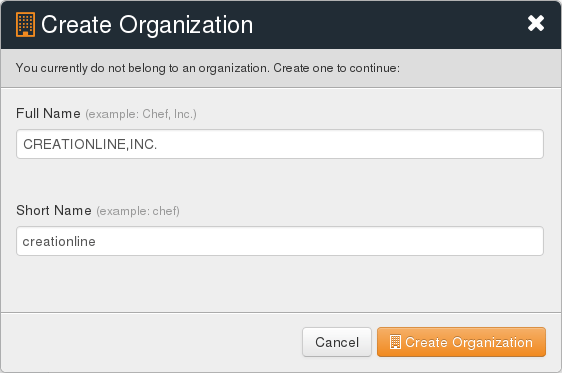Image resolution: width=562 pixels, height=373 pixels.
Task: Focus the Full Name input field
Action: pos(280,144)
